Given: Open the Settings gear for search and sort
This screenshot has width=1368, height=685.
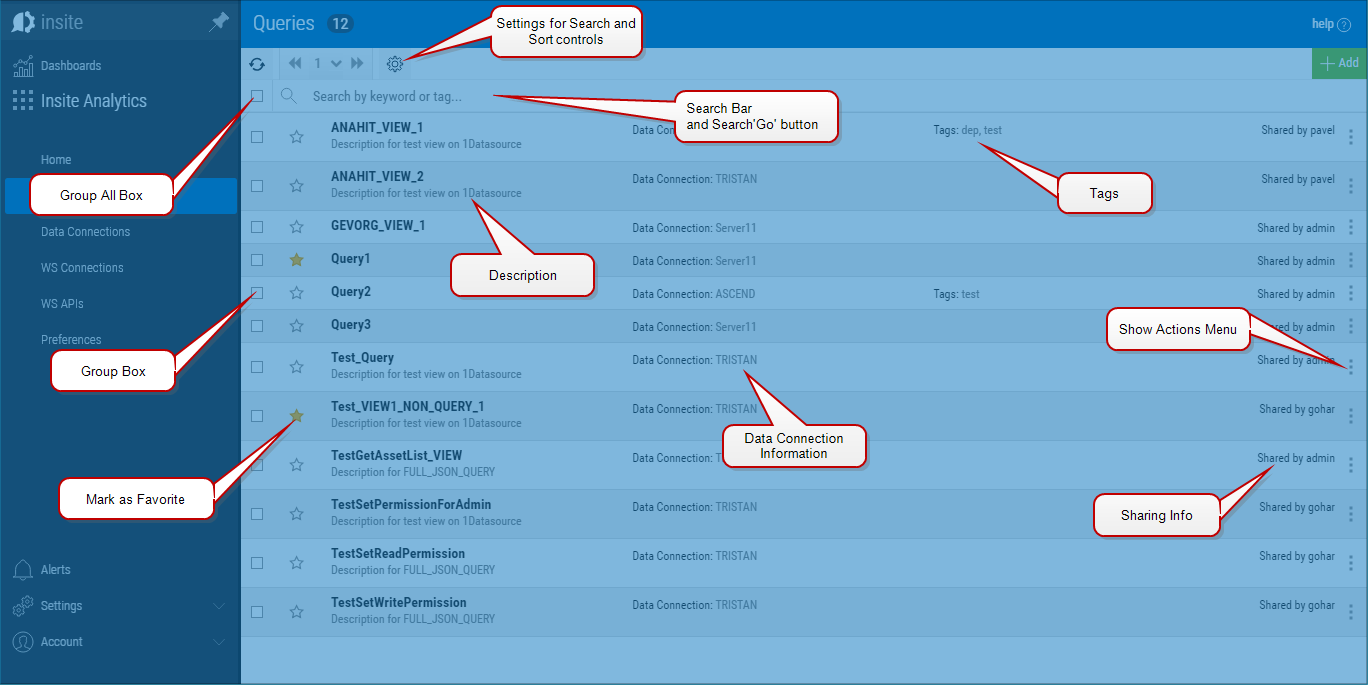Looking at the screenshot, I should 395,63.
